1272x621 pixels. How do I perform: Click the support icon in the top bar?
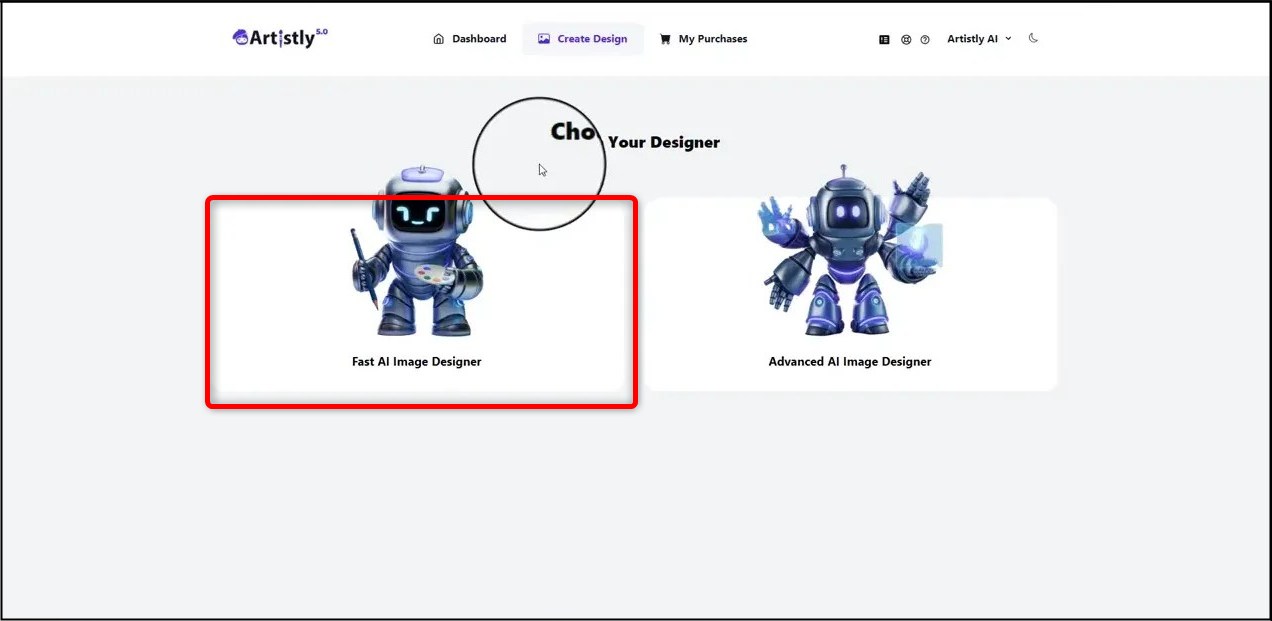(x=906, y=39)
